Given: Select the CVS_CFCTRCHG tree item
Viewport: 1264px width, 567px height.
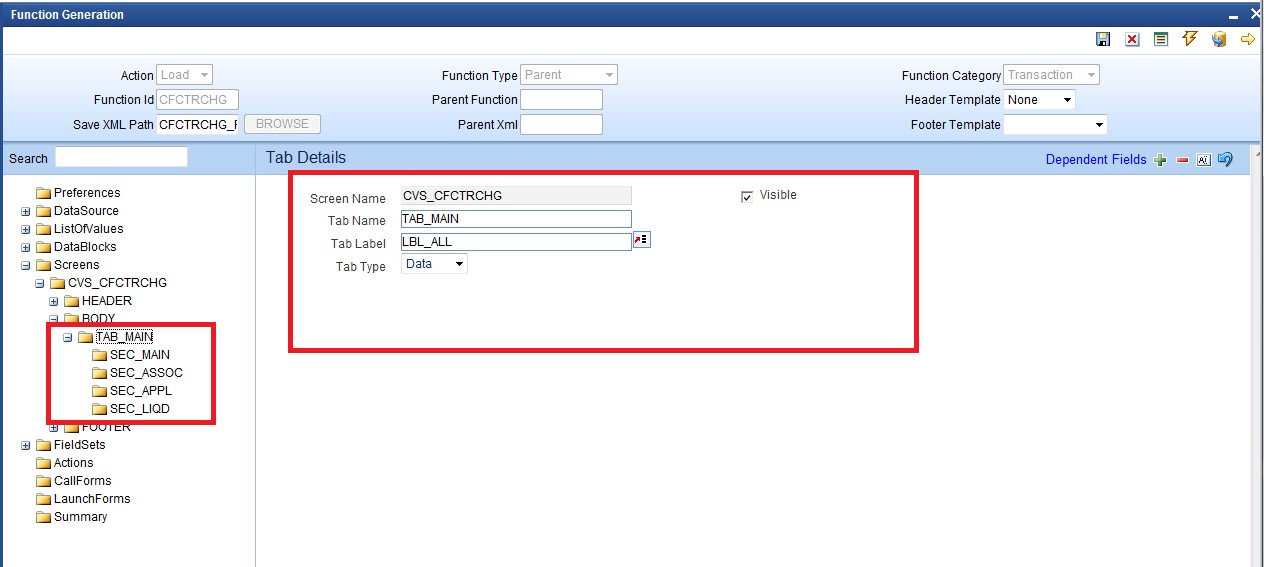Looking at the screenshot, I should (x=117, y=283).
